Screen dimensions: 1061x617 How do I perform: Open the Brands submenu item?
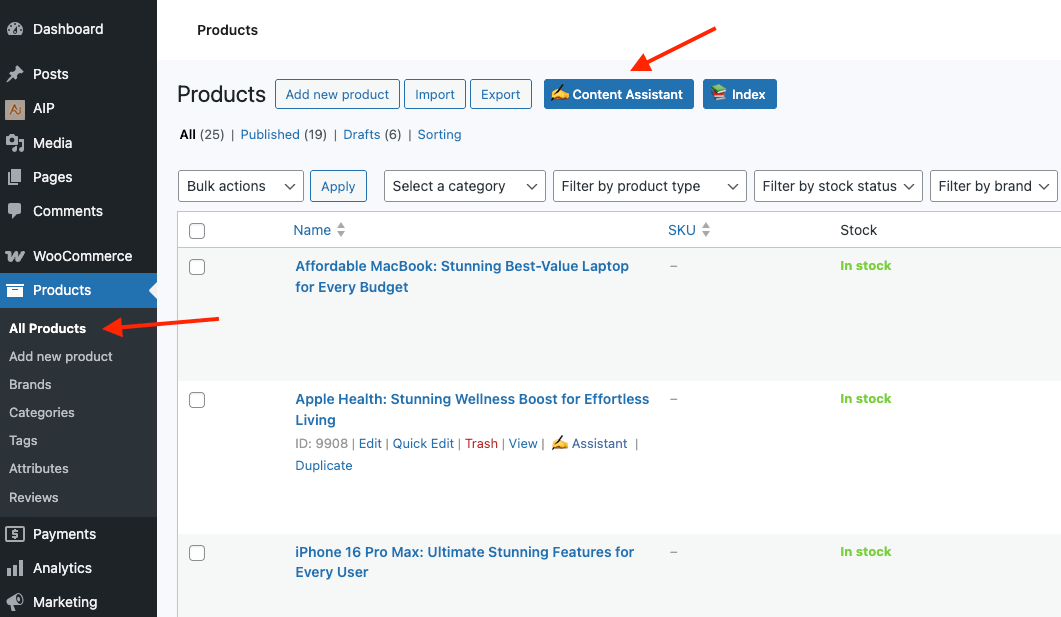pyautogui.click(x=30, y=384)
